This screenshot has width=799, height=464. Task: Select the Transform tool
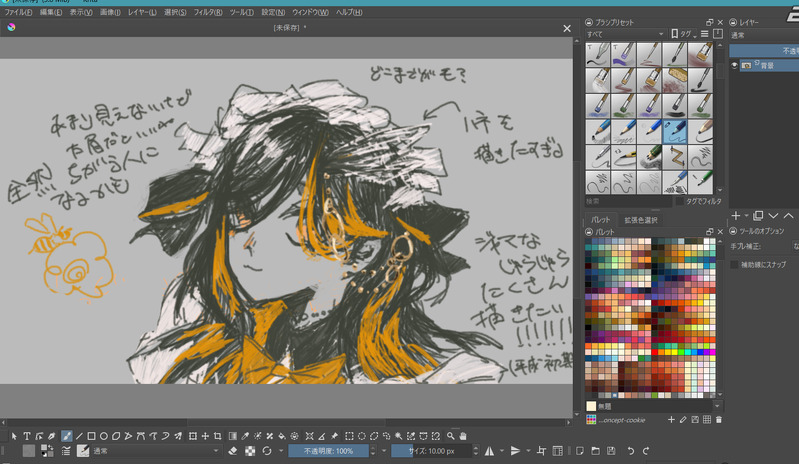point(193,436)
